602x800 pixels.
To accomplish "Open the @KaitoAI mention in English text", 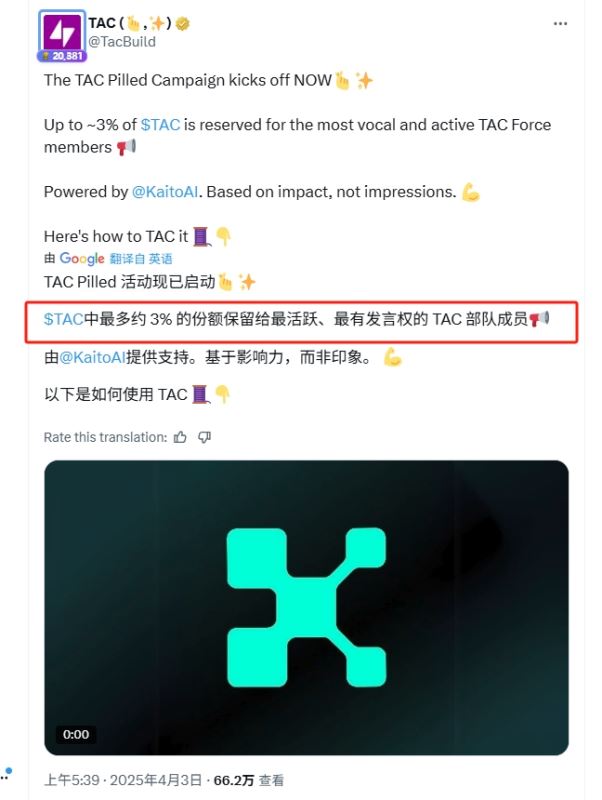I will 165,192.
